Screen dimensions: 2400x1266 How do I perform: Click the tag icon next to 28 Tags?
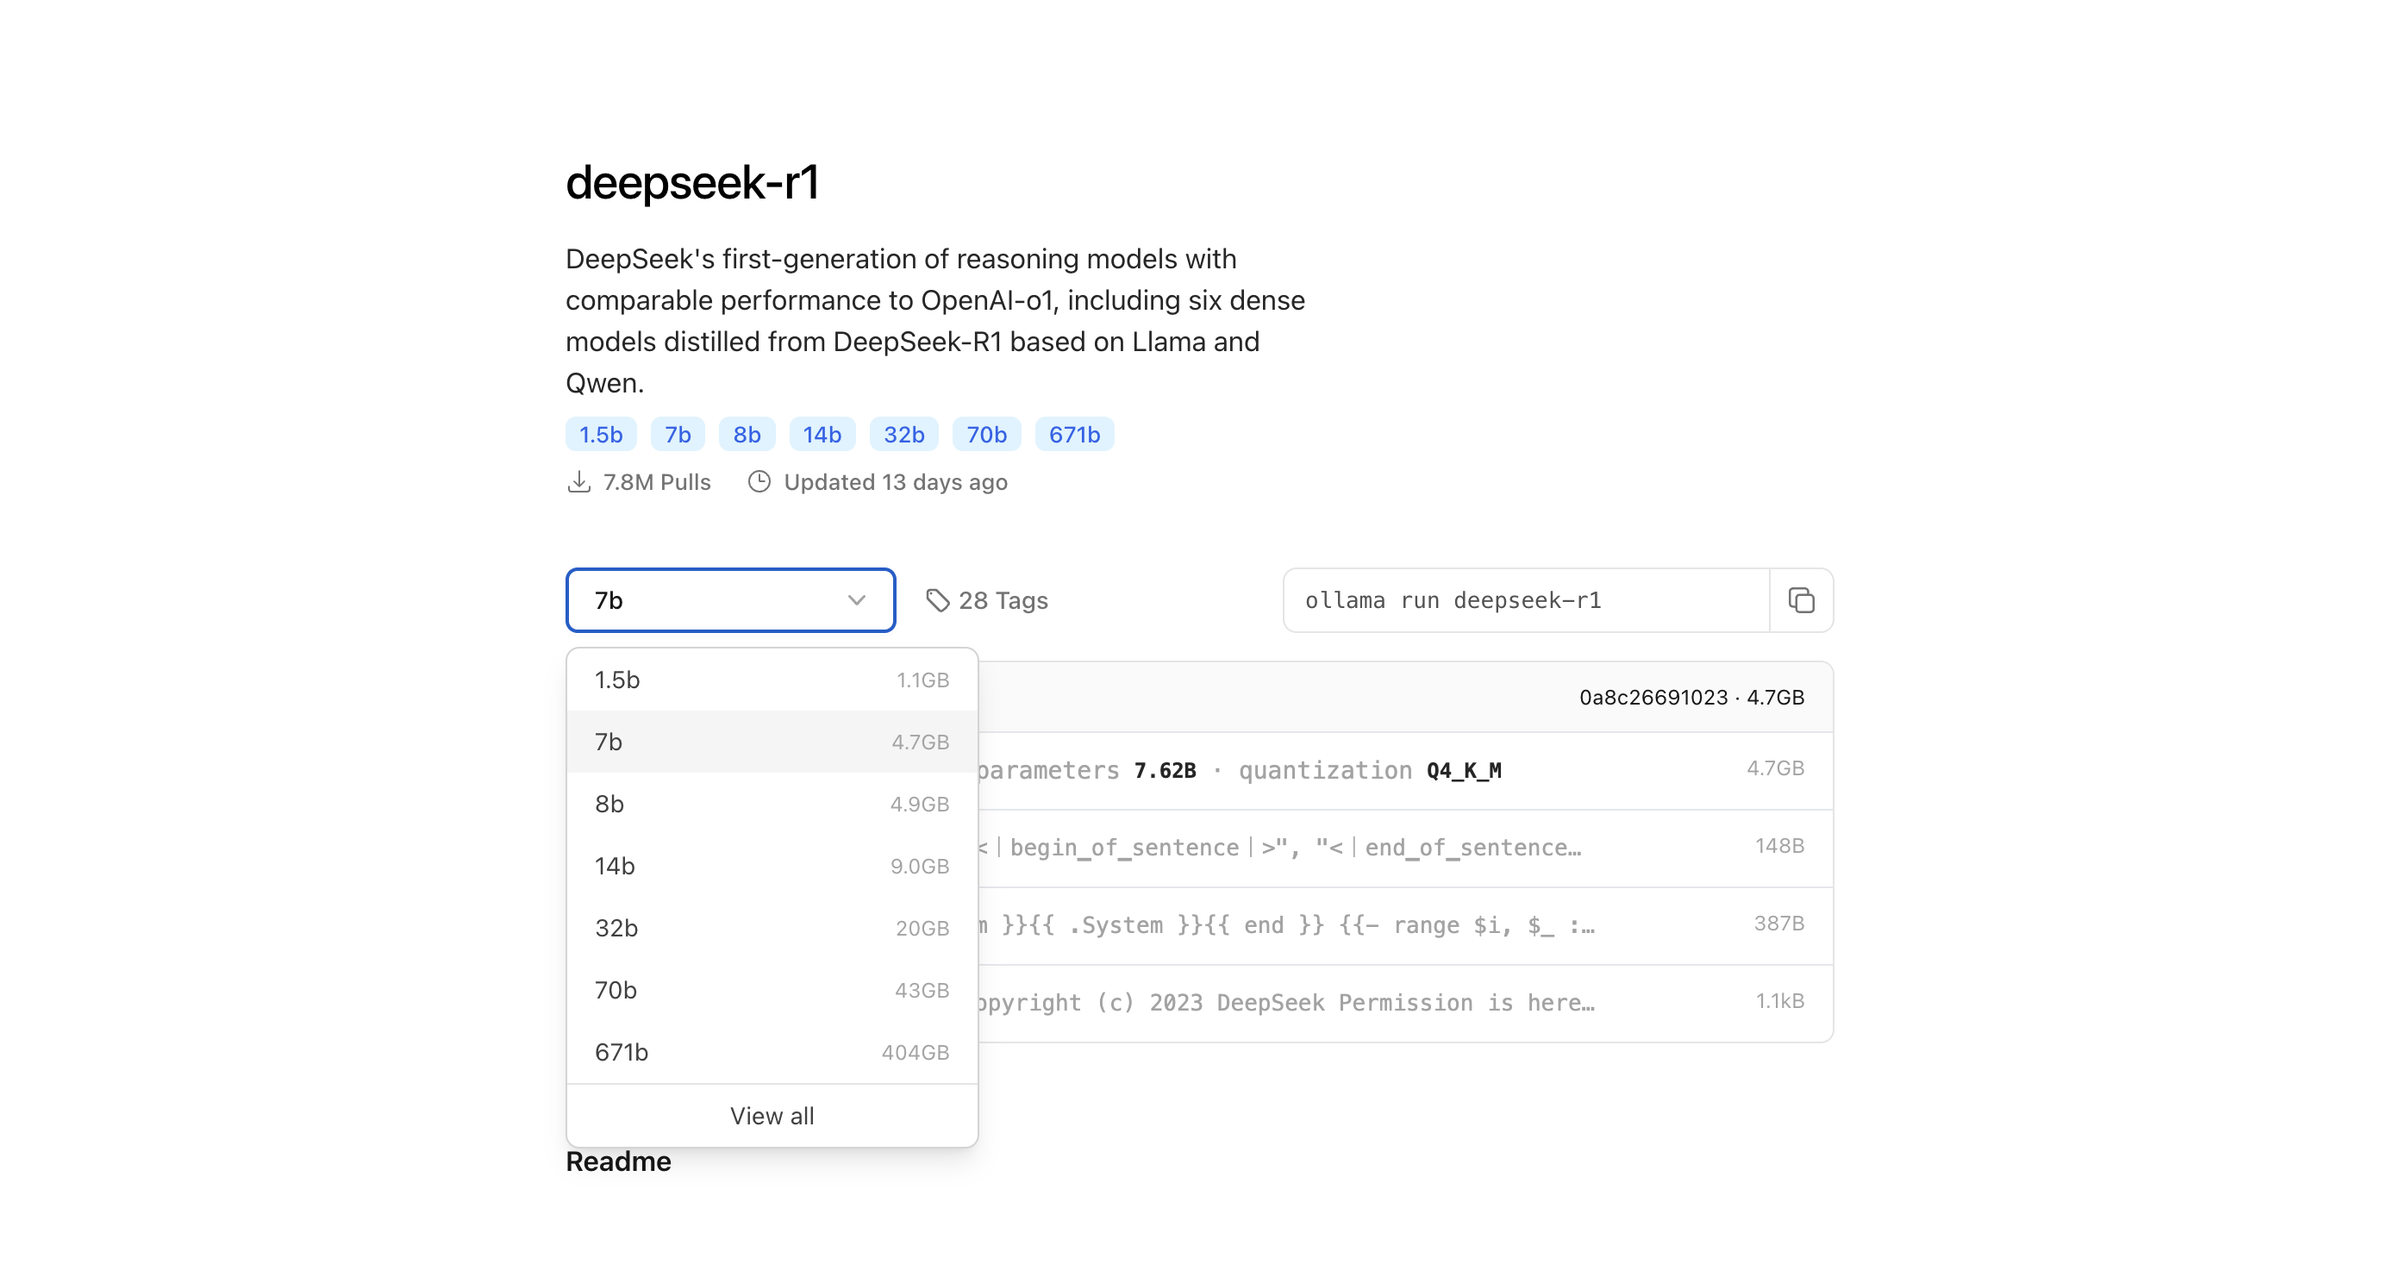coord(937,600)
